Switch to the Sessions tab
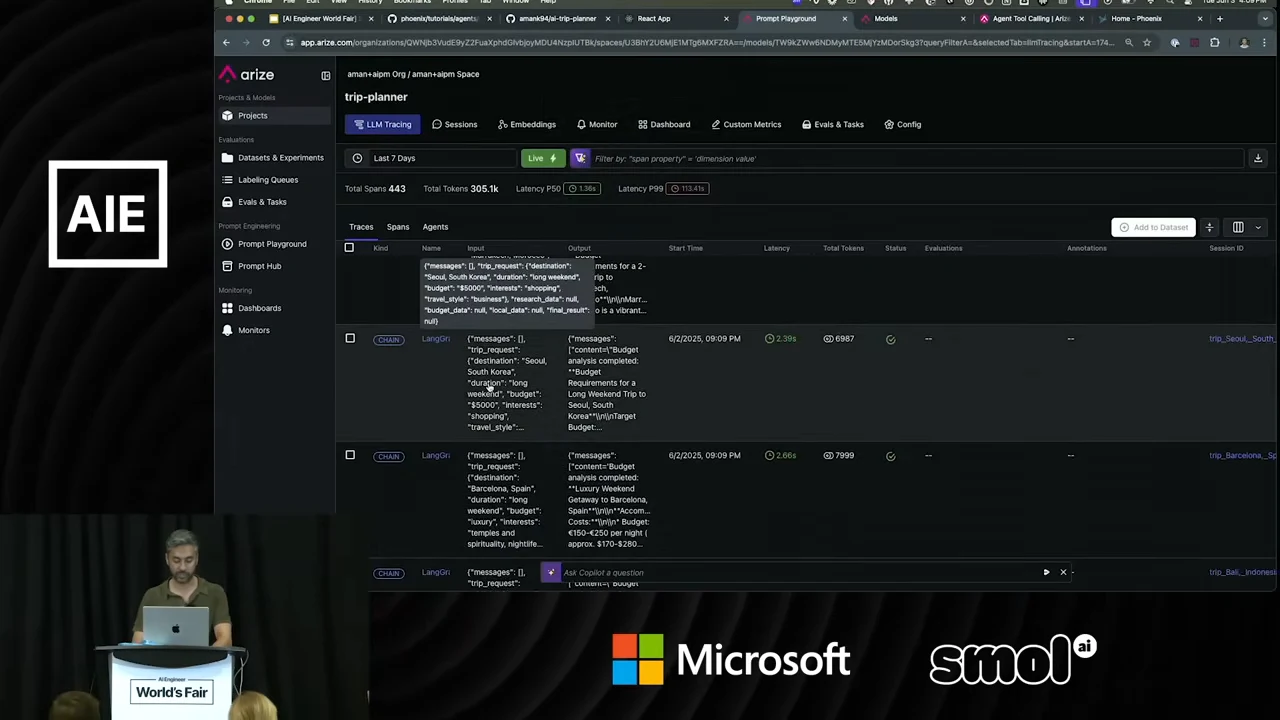The image size is (1280, 720). coord(455,125)
